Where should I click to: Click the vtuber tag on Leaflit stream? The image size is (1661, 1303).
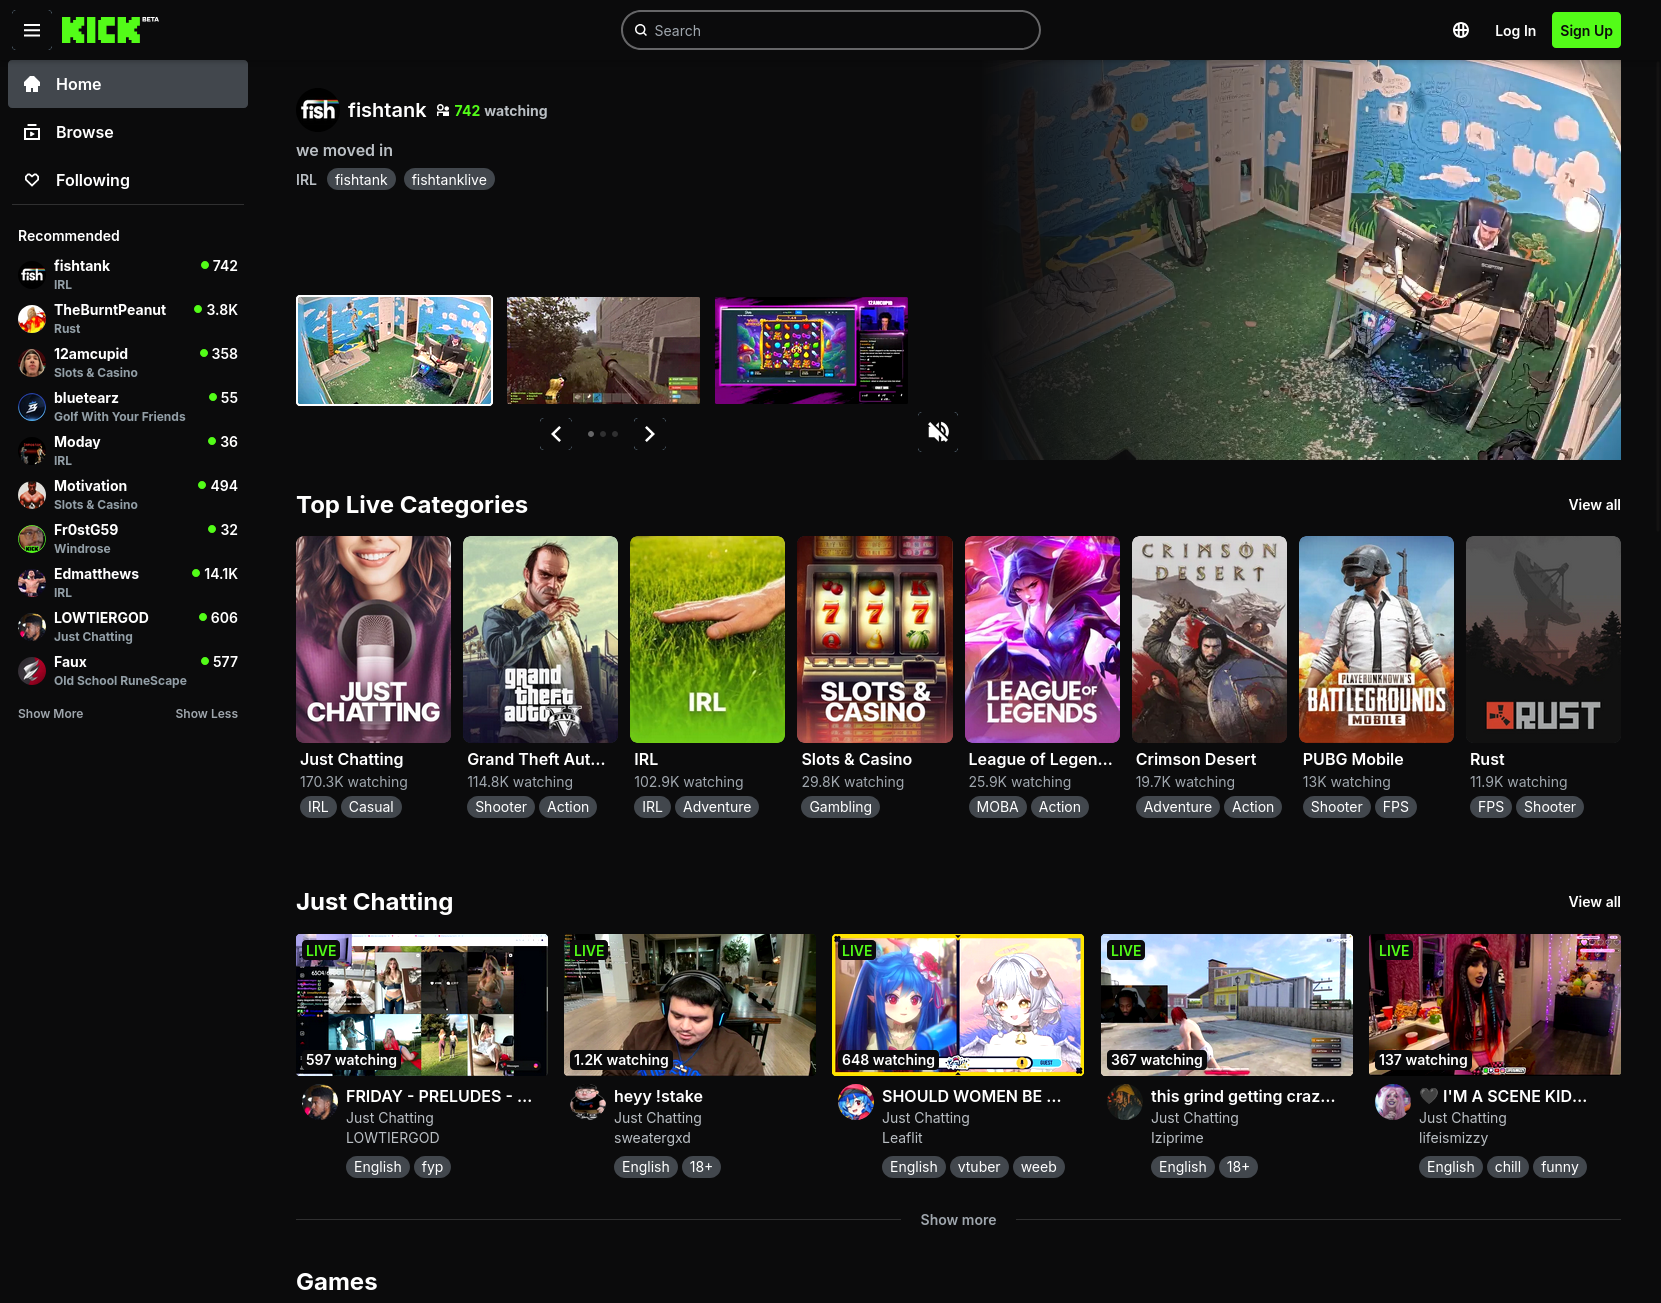tap(979, 1167)
